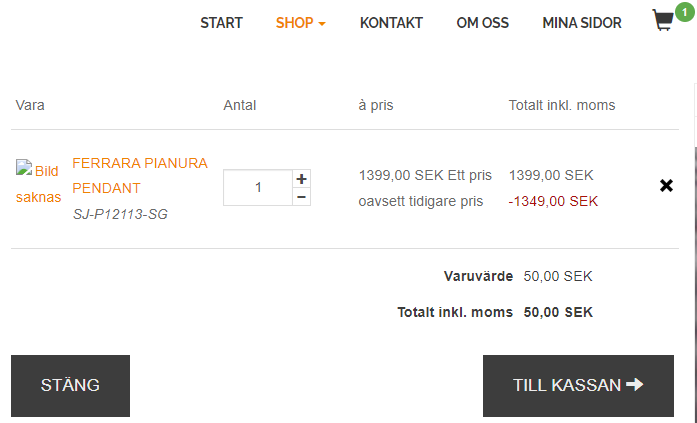Decrease quantity with the minus button

click(301, 197)
